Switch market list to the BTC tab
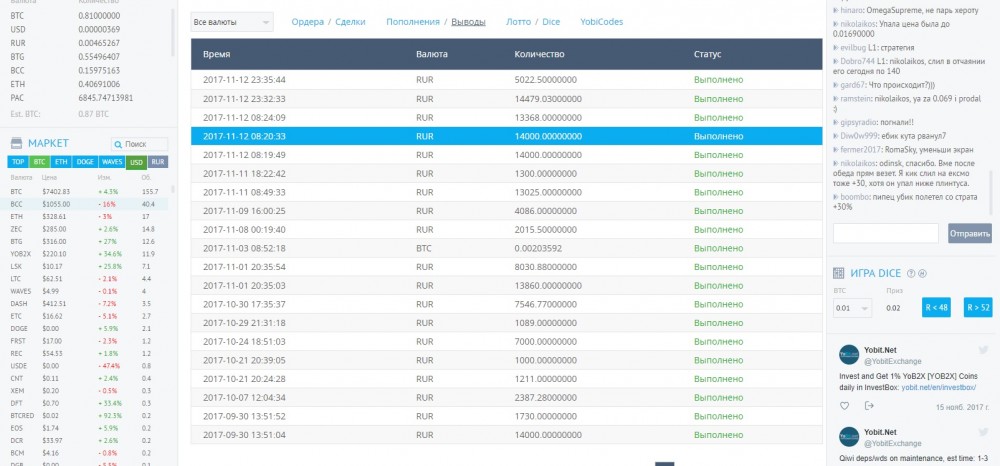1000x466 pixels. (x=40, y=161)
